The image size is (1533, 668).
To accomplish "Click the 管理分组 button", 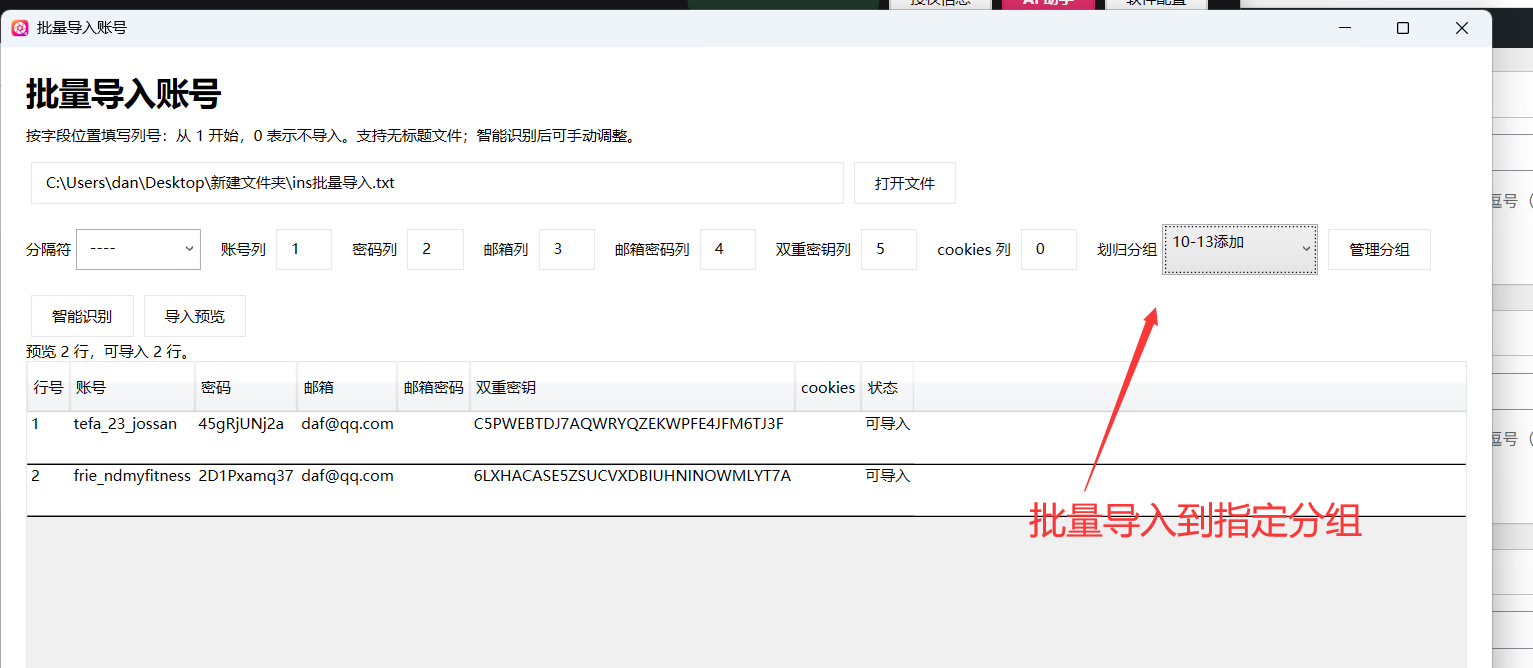I will [x=1379, y=249].
